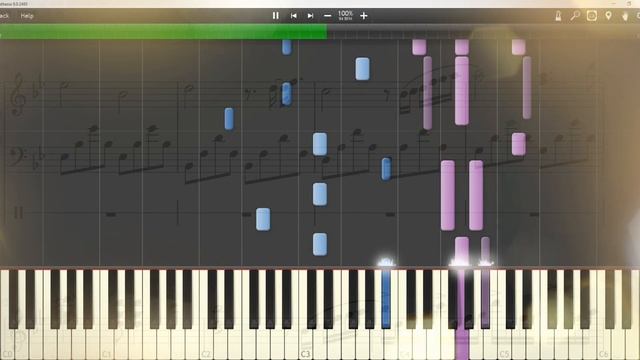
Task: Click the piano key labeled C5
Action: pyautogui.click(x=504, y=314)
